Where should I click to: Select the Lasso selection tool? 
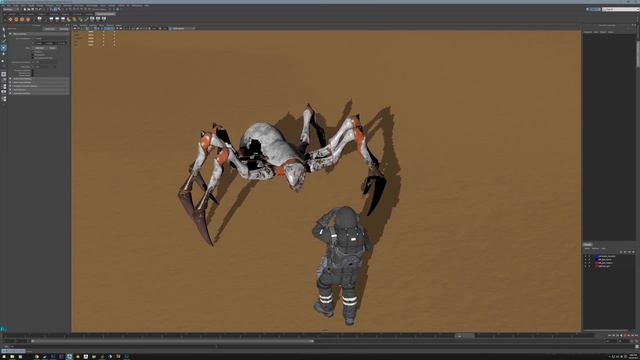4,36
